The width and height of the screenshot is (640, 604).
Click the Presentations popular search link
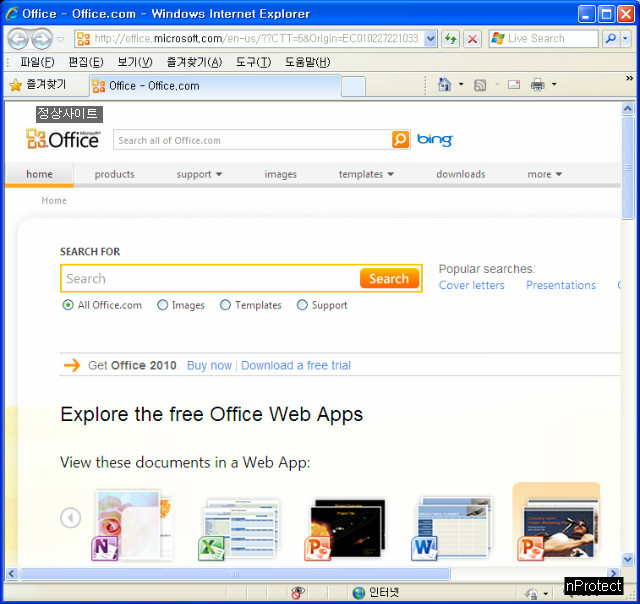tap(561, 285)
